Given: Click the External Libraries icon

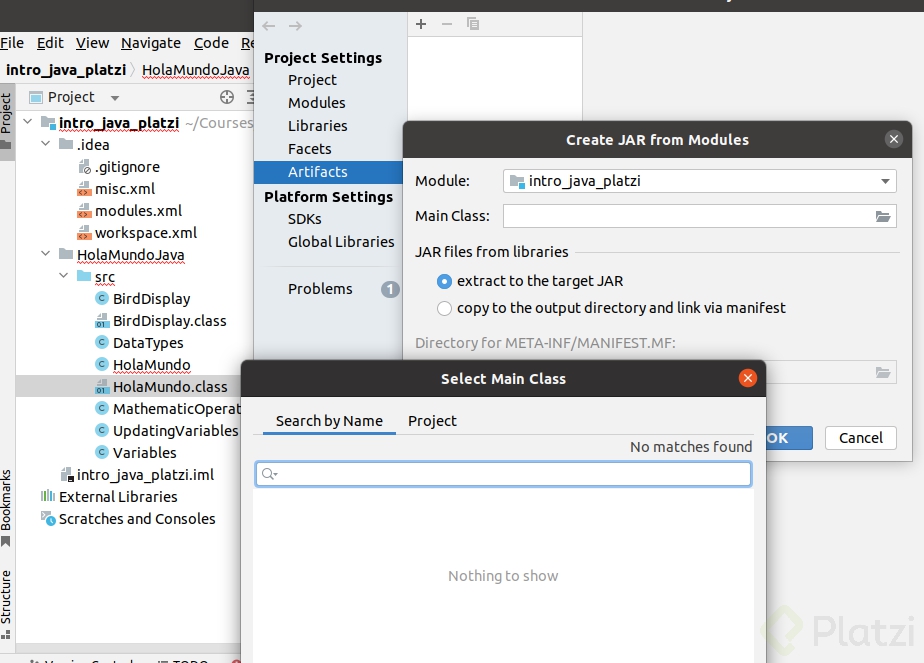Looking at the screenshot, I should pos(48,496).
